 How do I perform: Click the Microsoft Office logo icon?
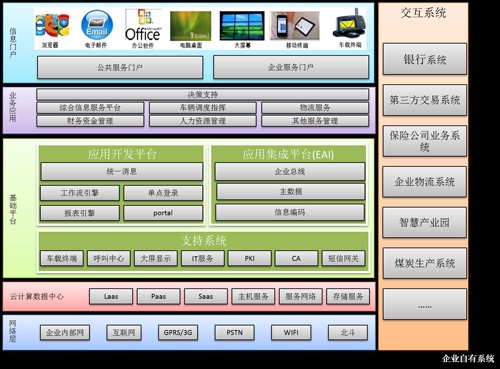143,25
